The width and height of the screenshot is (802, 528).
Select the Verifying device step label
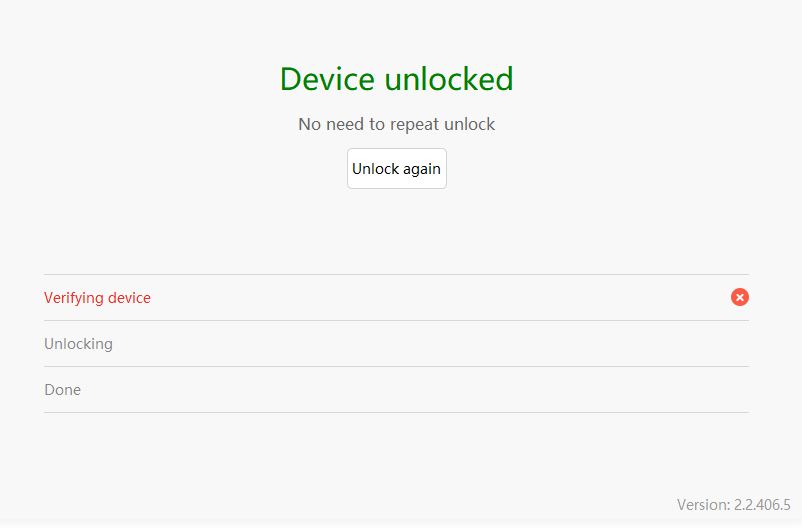point(97,298)
